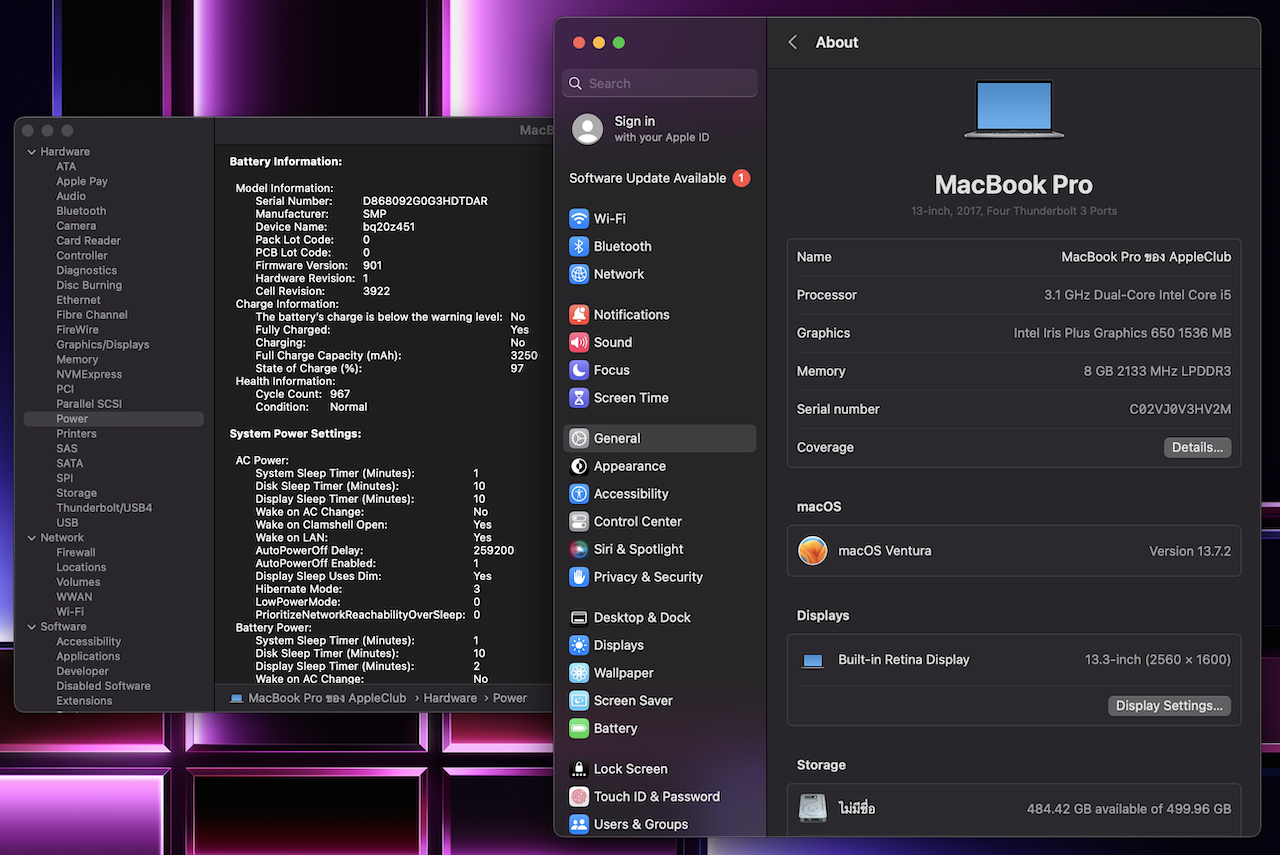Select Applications under Software in System Information

(88, 657)
